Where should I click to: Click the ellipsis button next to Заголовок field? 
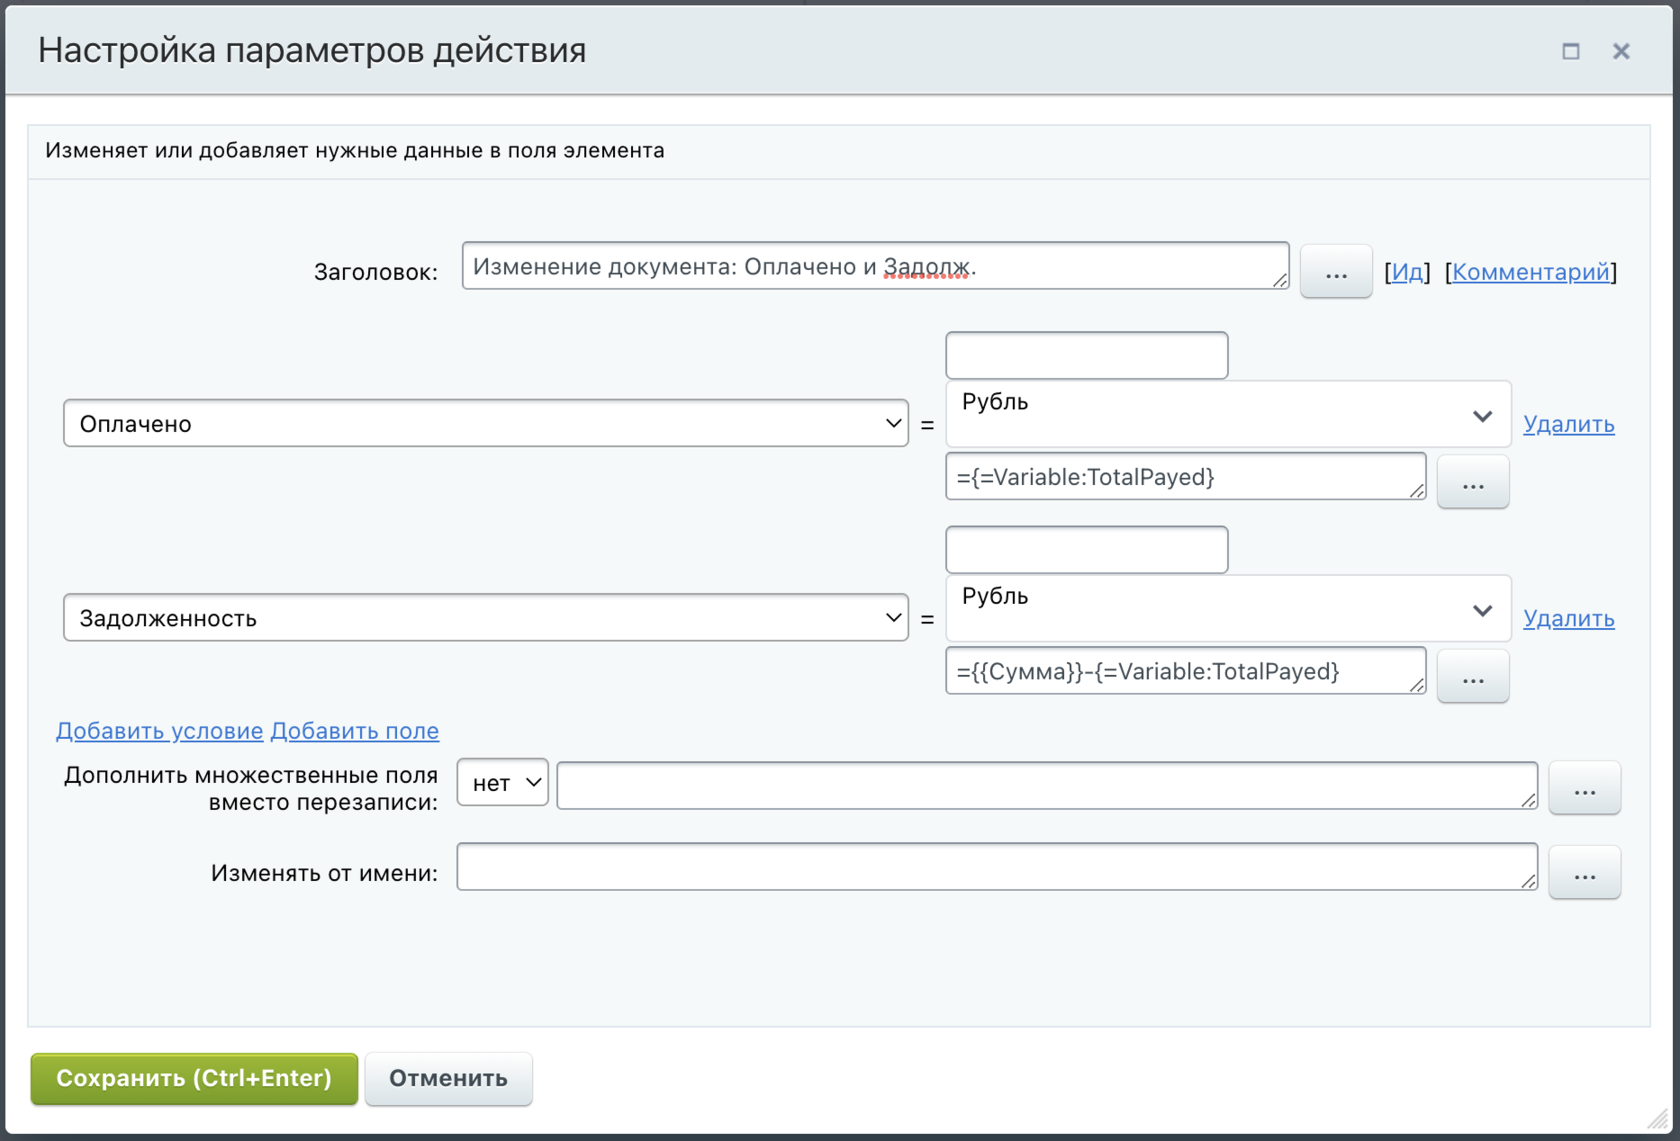(1335, 272)
